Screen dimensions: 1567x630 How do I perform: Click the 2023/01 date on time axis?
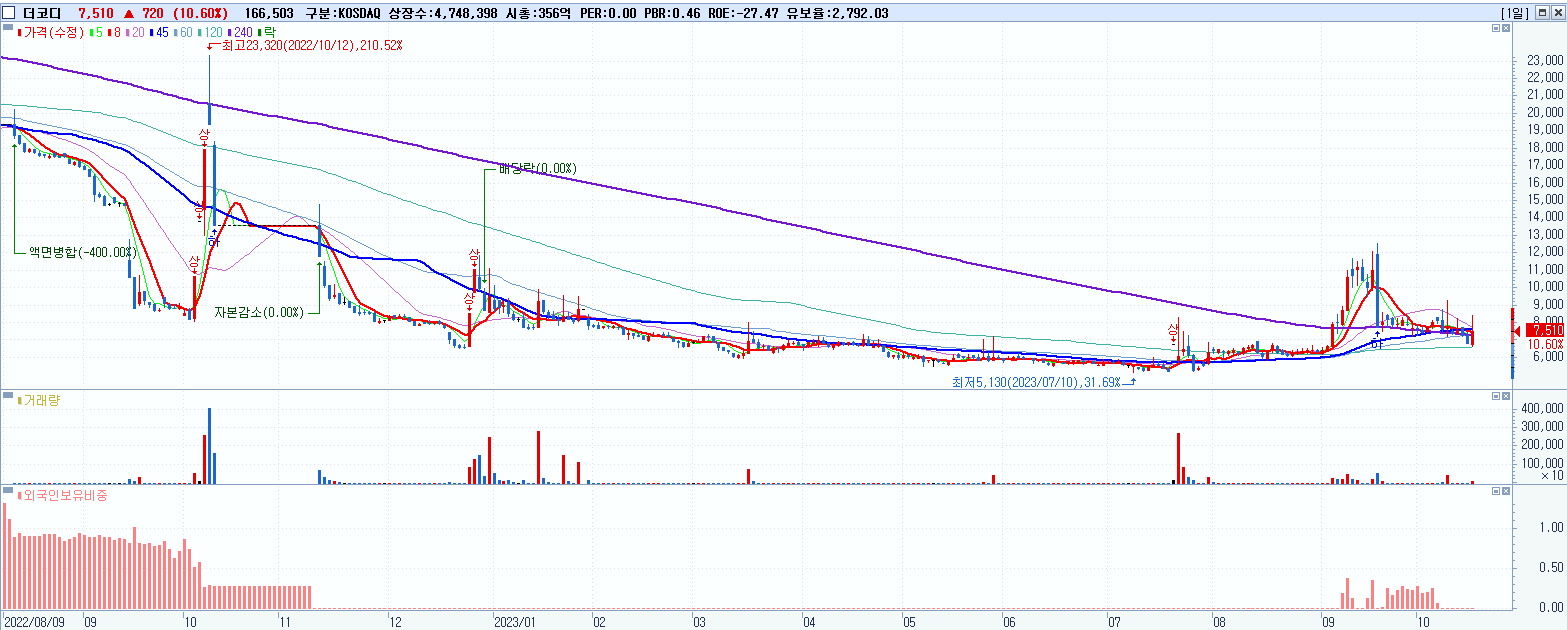pos(516,621)
